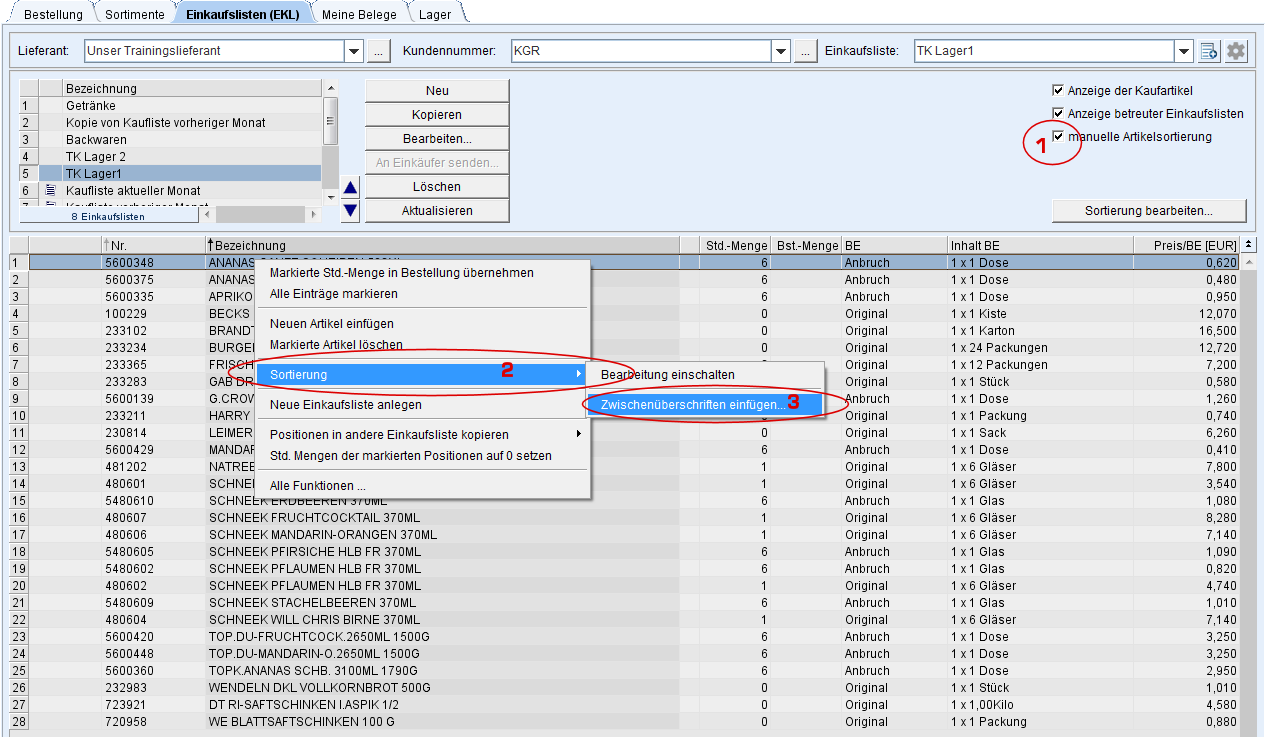Click the column sort icon right of Preis/BE
Screen dimensions: 1265x737
1249,245
